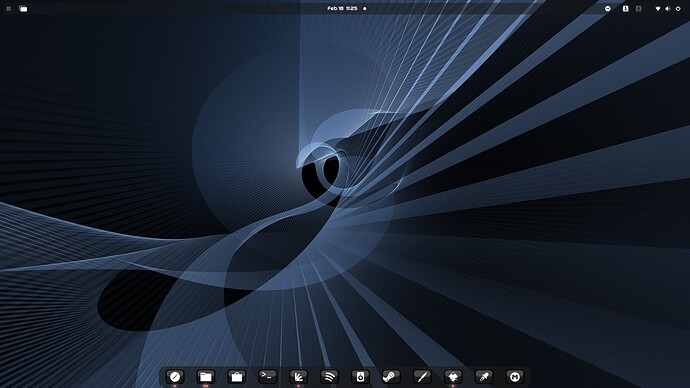690x388 pixels.
Task: Open the Wi-Fi network status menu
Action: tap(658, 8)
